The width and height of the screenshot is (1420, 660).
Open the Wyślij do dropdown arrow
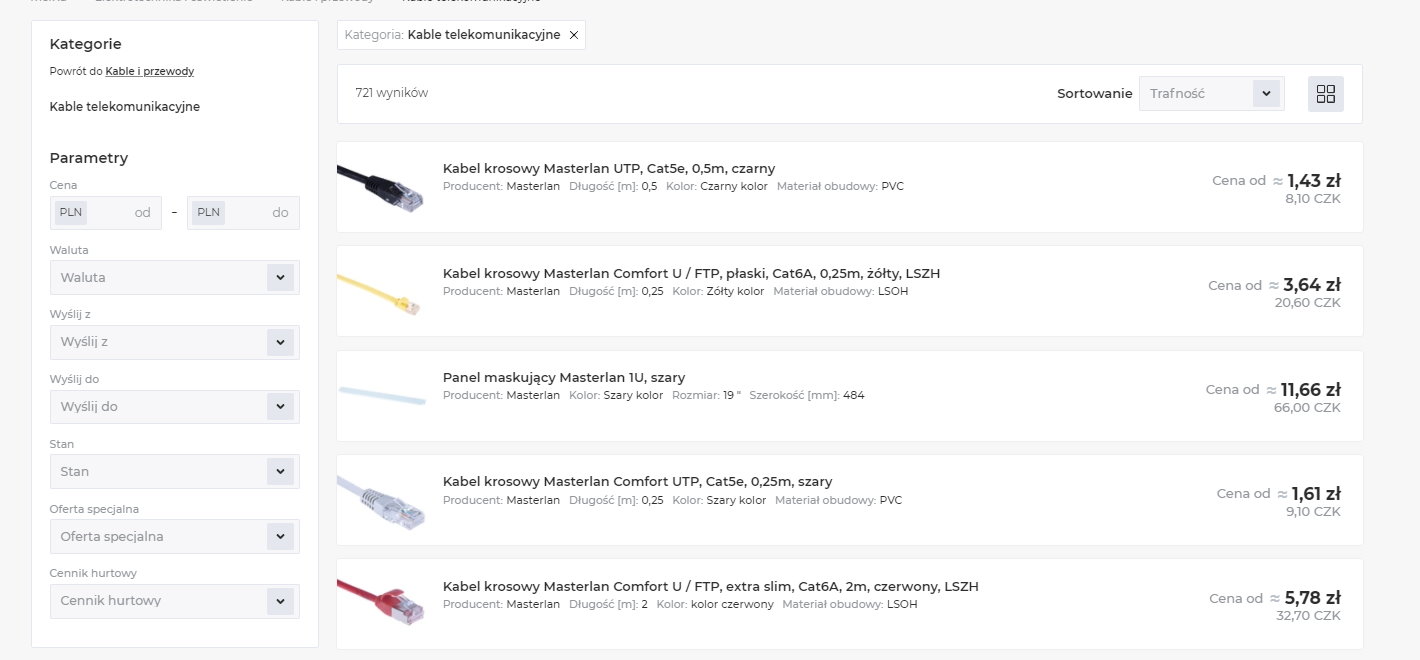point(280,407)
